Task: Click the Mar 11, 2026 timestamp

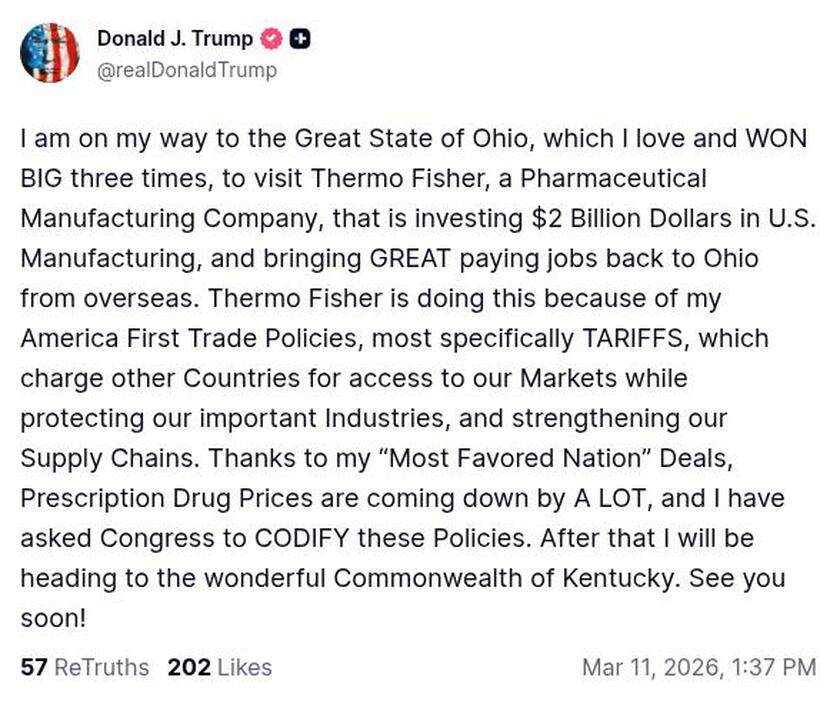Action: 700,667
